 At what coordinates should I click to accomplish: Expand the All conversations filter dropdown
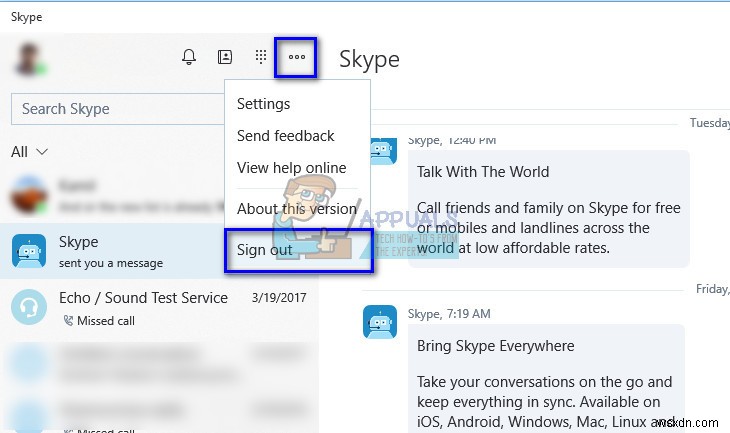pyautogui.click(x=29, y=152)
